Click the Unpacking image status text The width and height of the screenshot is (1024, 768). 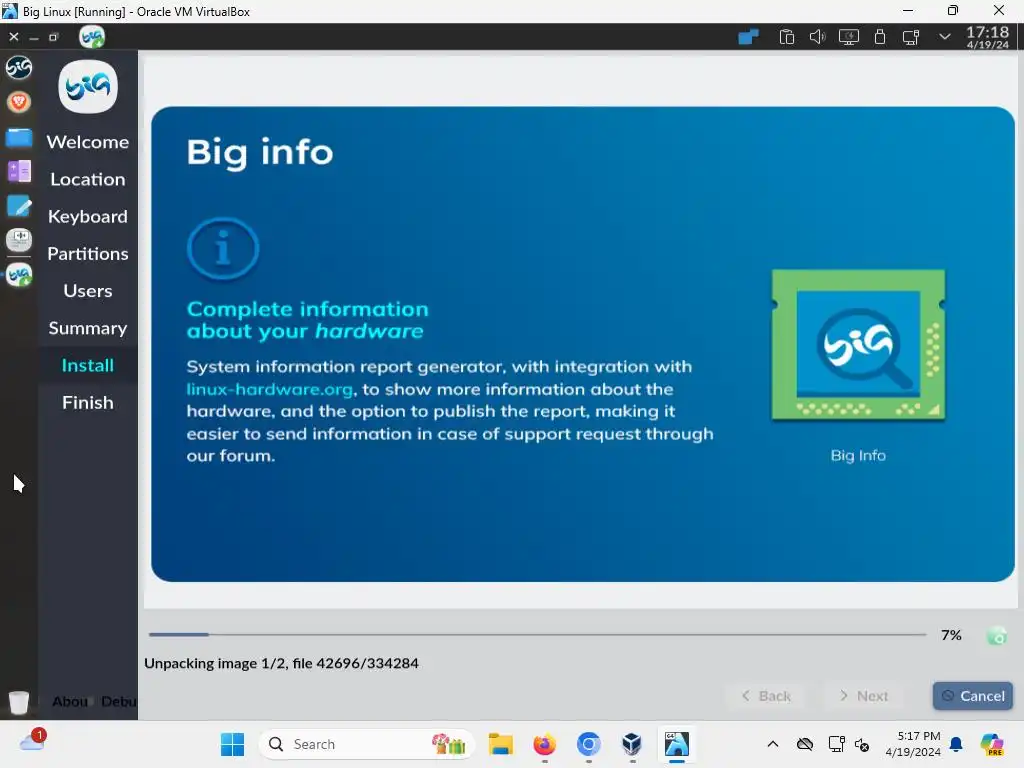[281, 664]
